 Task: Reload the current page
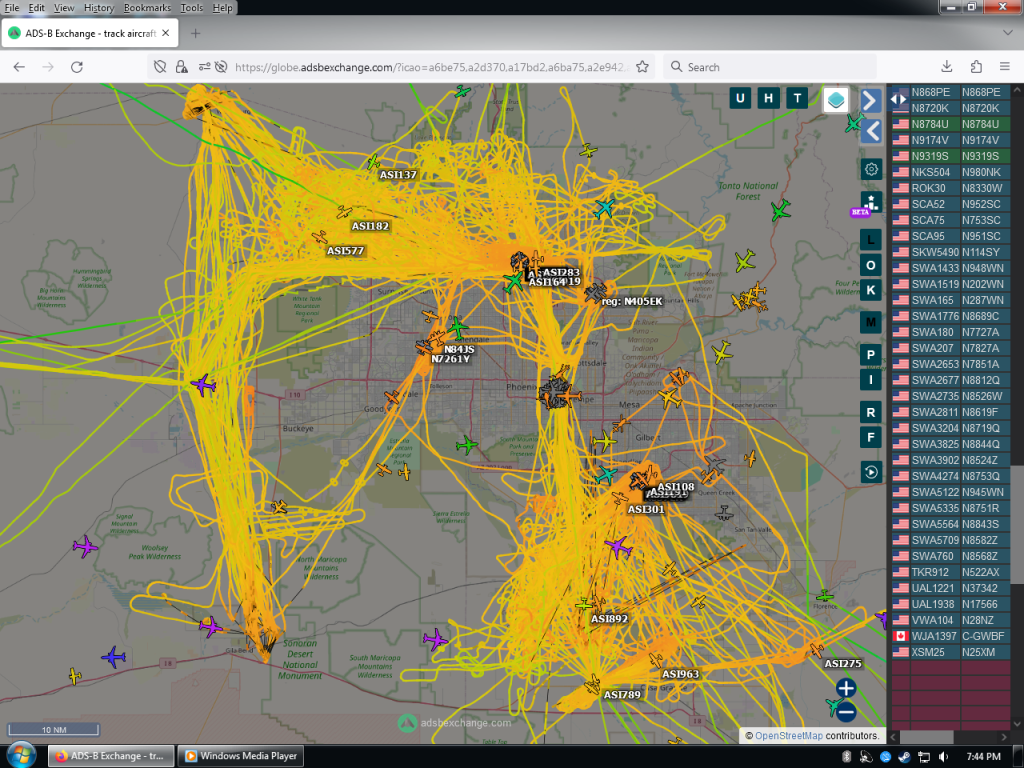tap(76, 67)
